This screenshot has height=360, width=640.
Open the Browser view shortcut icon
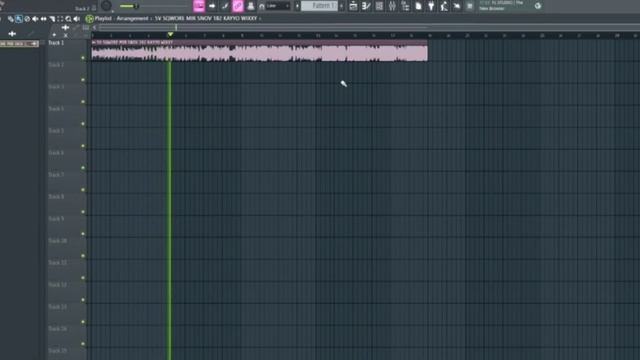point(405,6)
